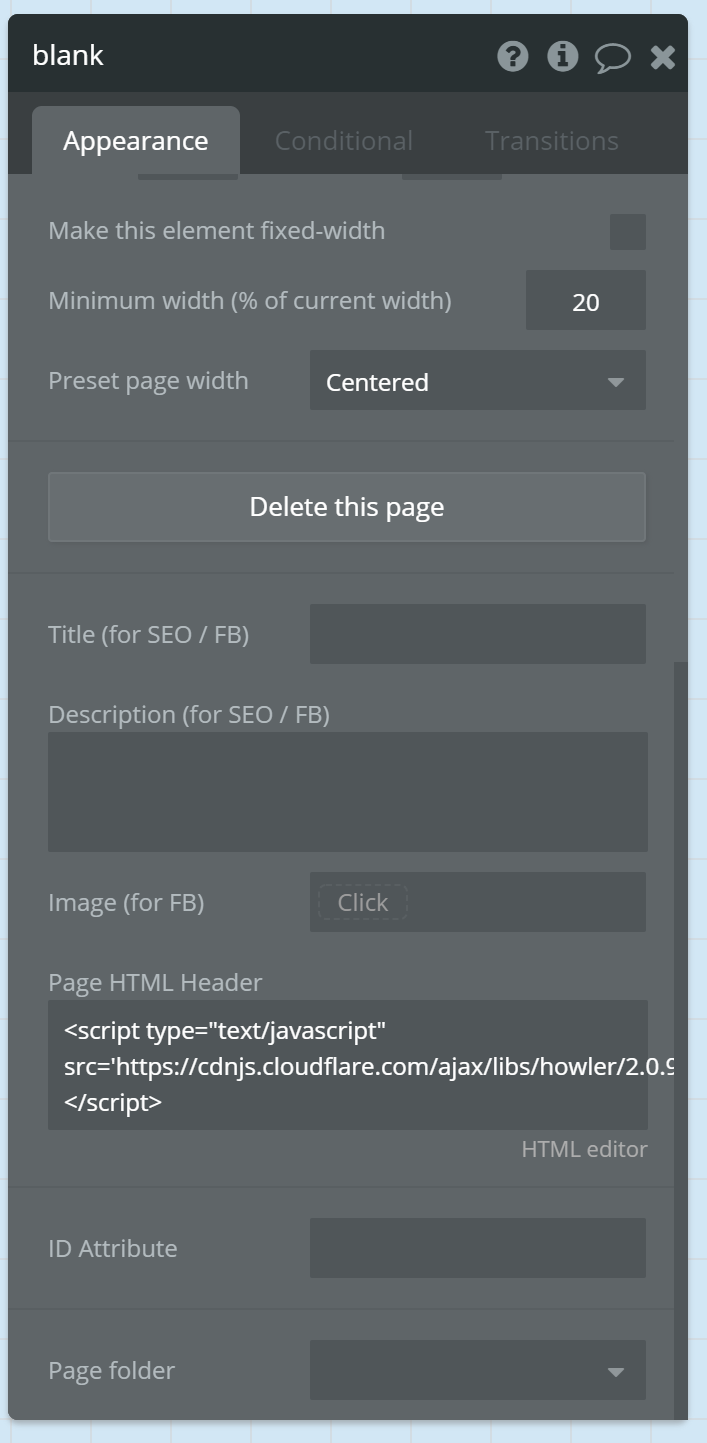This screenshot has height=1443, width=707.
Task: Click the help question mark next to info icon
Action: pos(512,57)
